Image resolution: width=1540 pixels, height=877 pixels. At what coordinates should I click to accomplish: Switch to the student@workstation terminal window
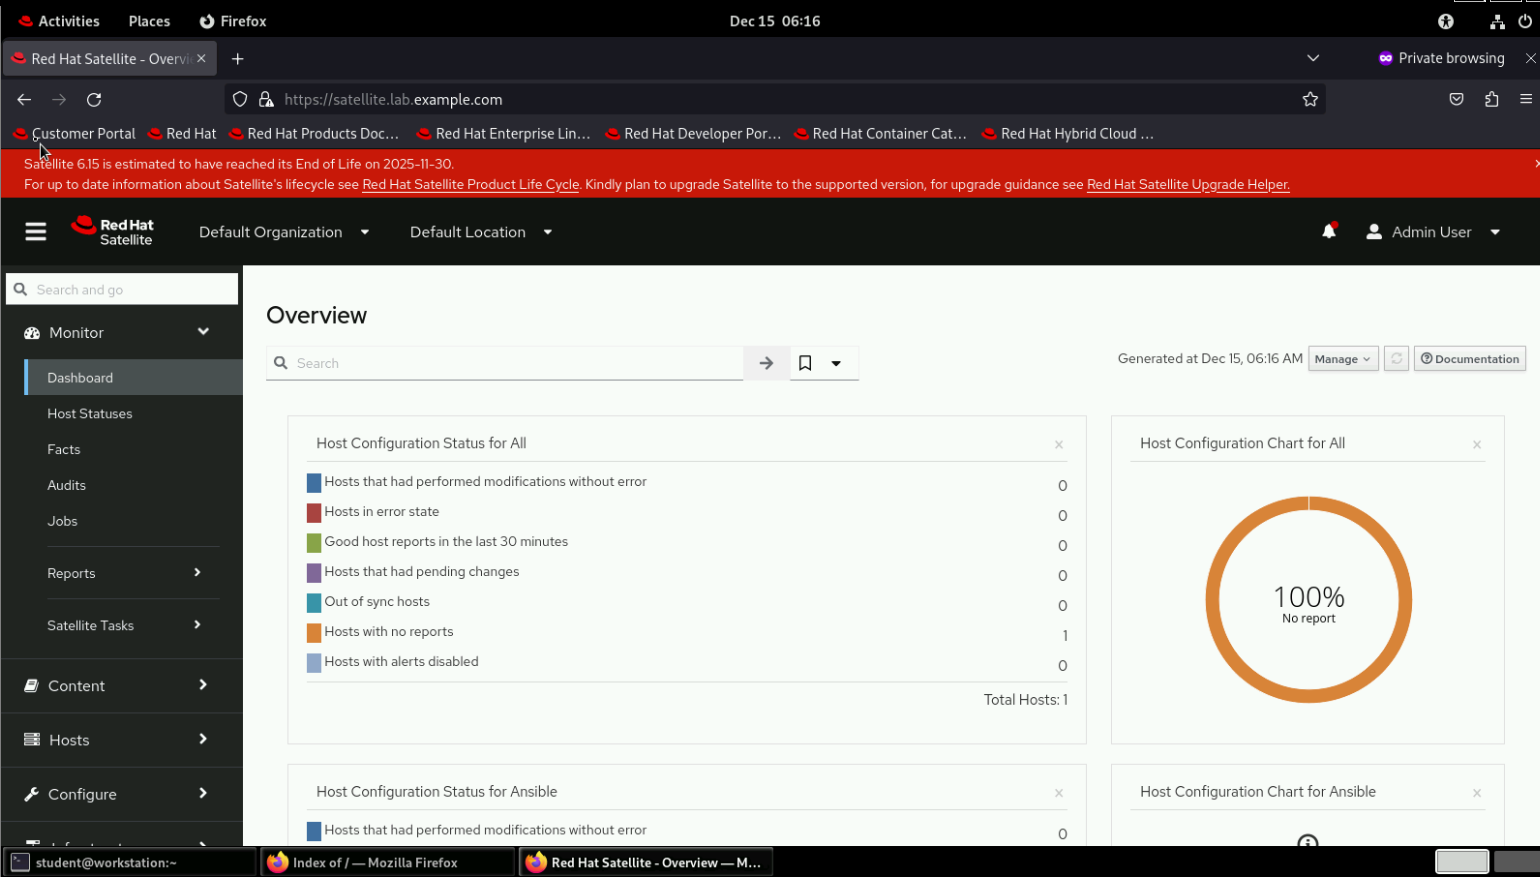click(130, 862)
